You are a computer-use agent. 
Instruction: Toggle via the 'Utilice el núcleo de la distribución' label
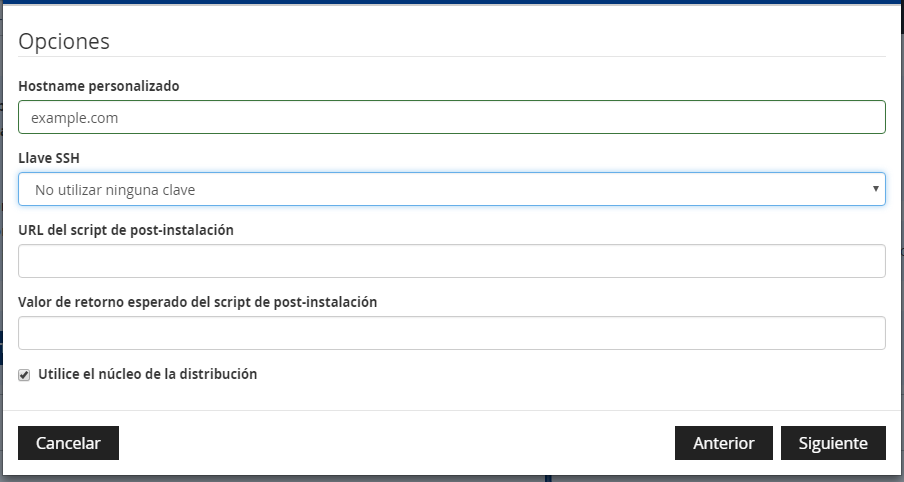coord(148,374)
